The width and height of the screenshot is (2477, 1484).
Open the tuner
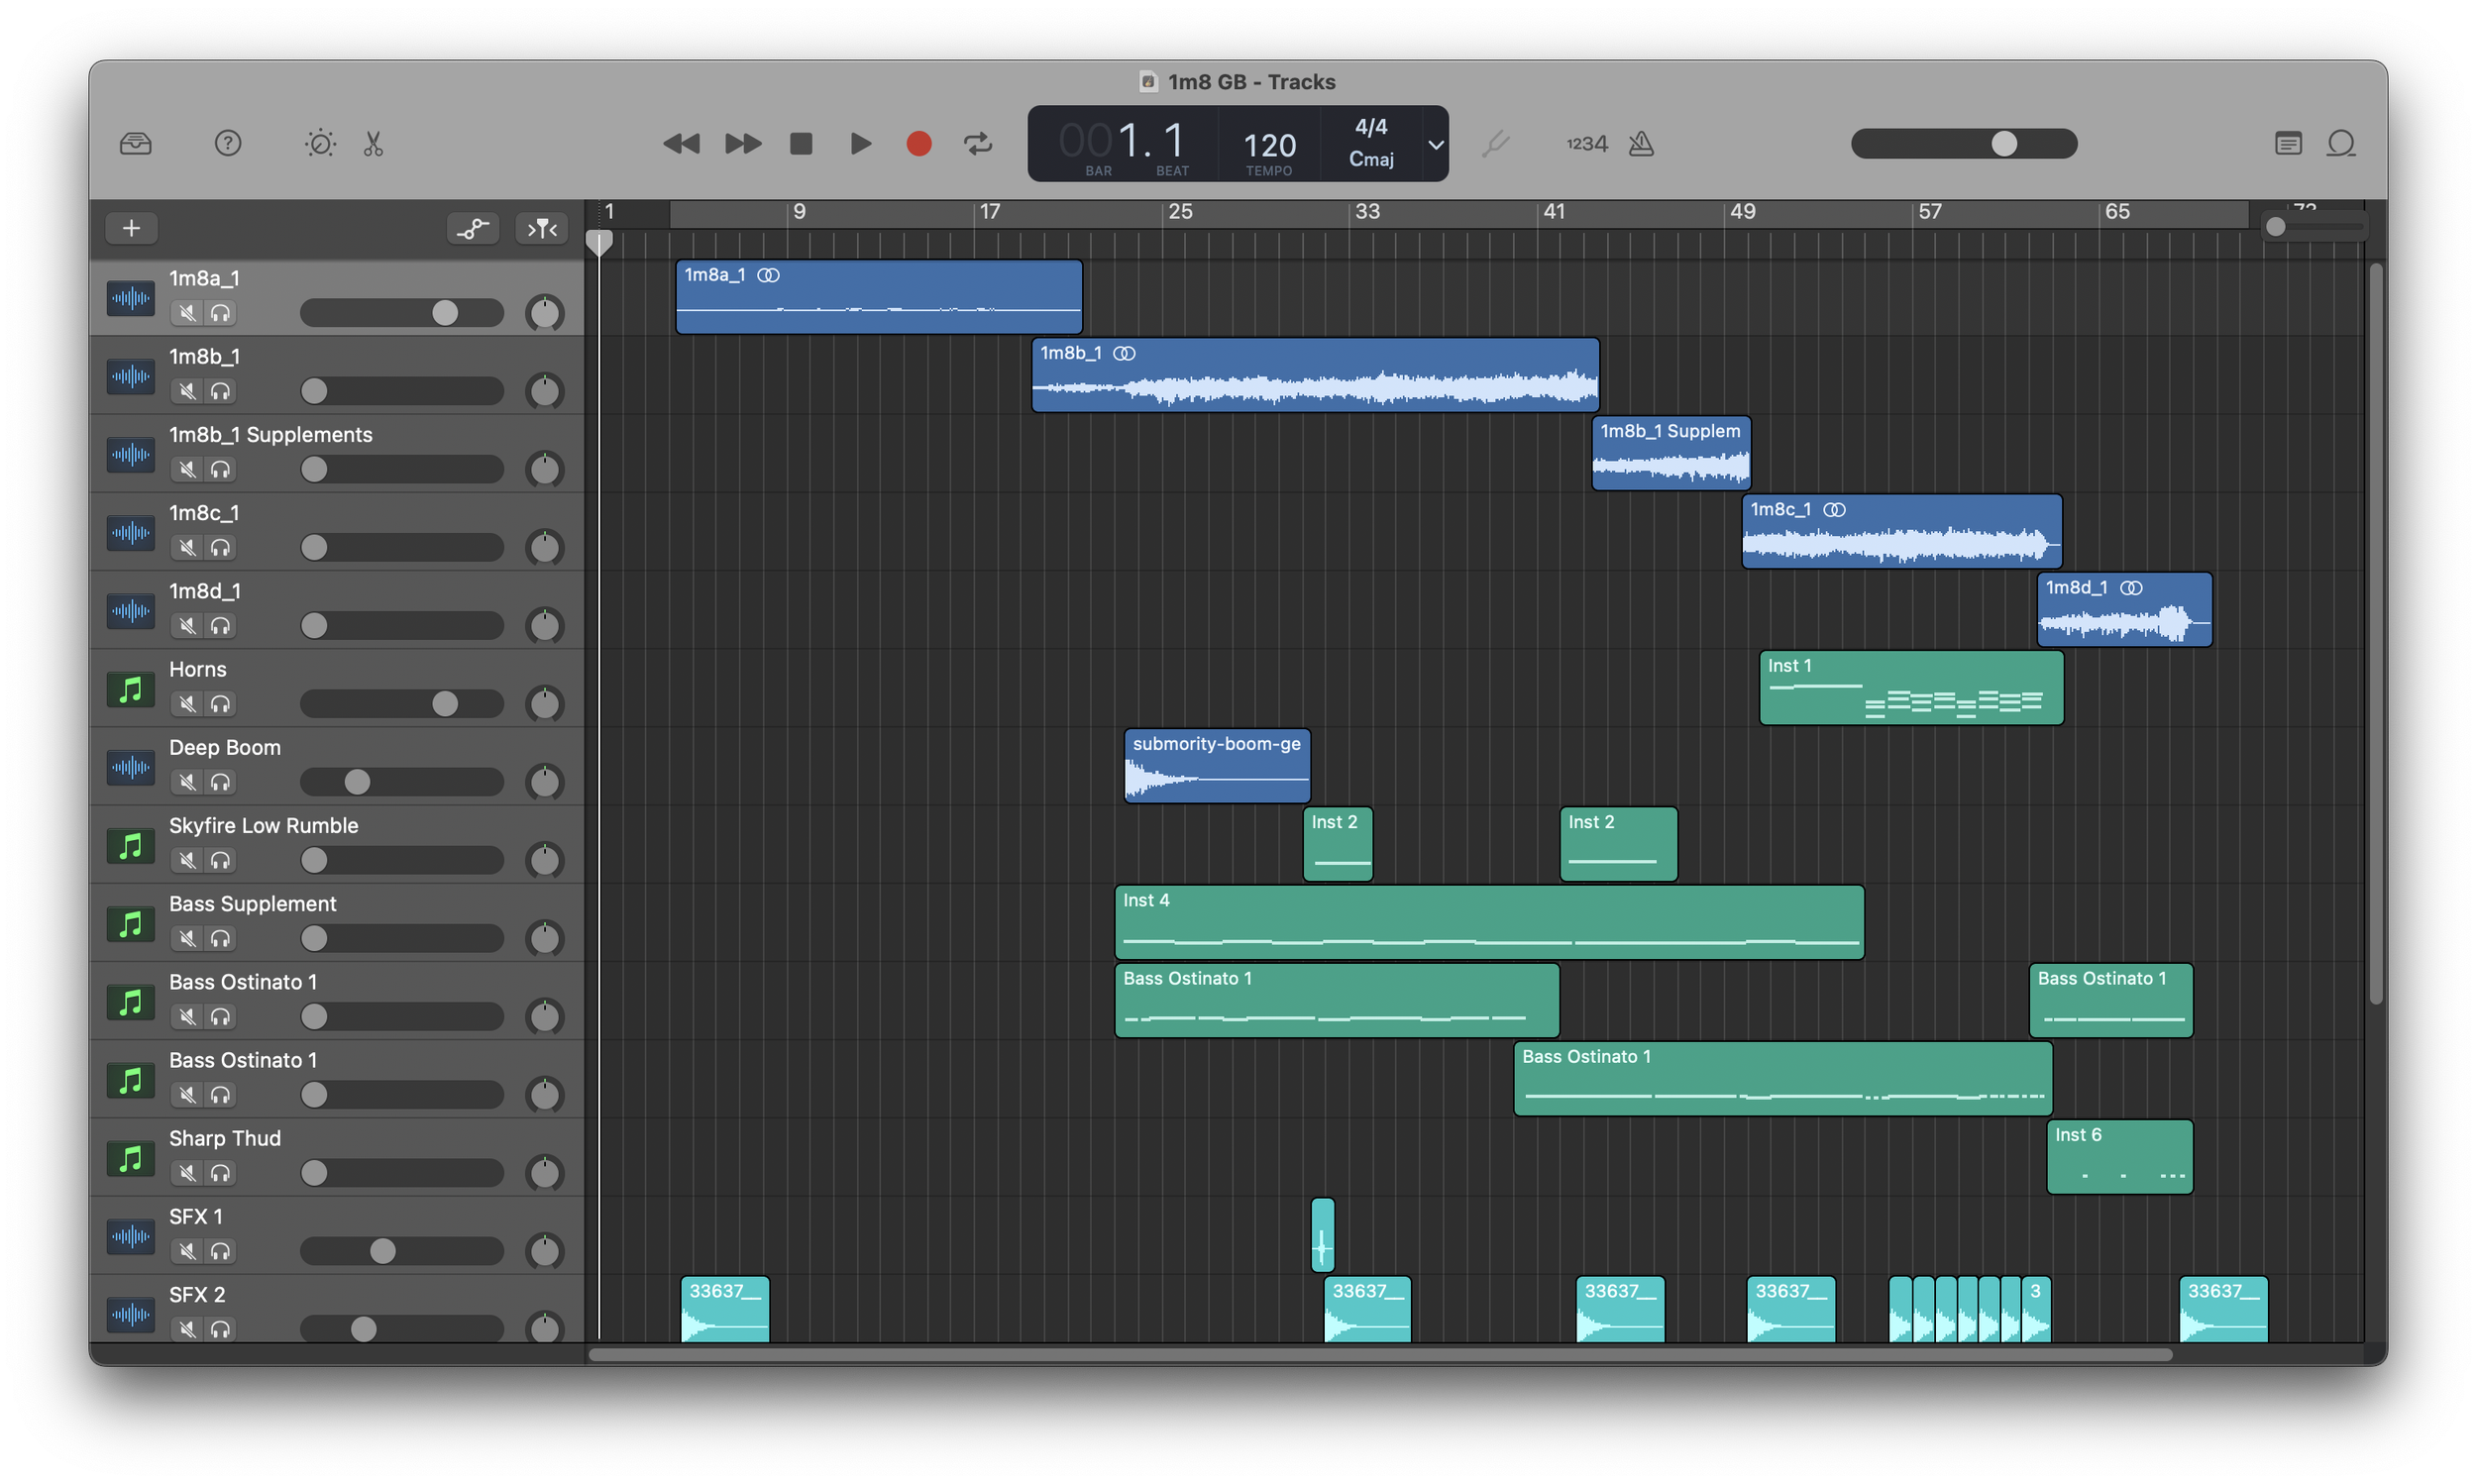1495,144
